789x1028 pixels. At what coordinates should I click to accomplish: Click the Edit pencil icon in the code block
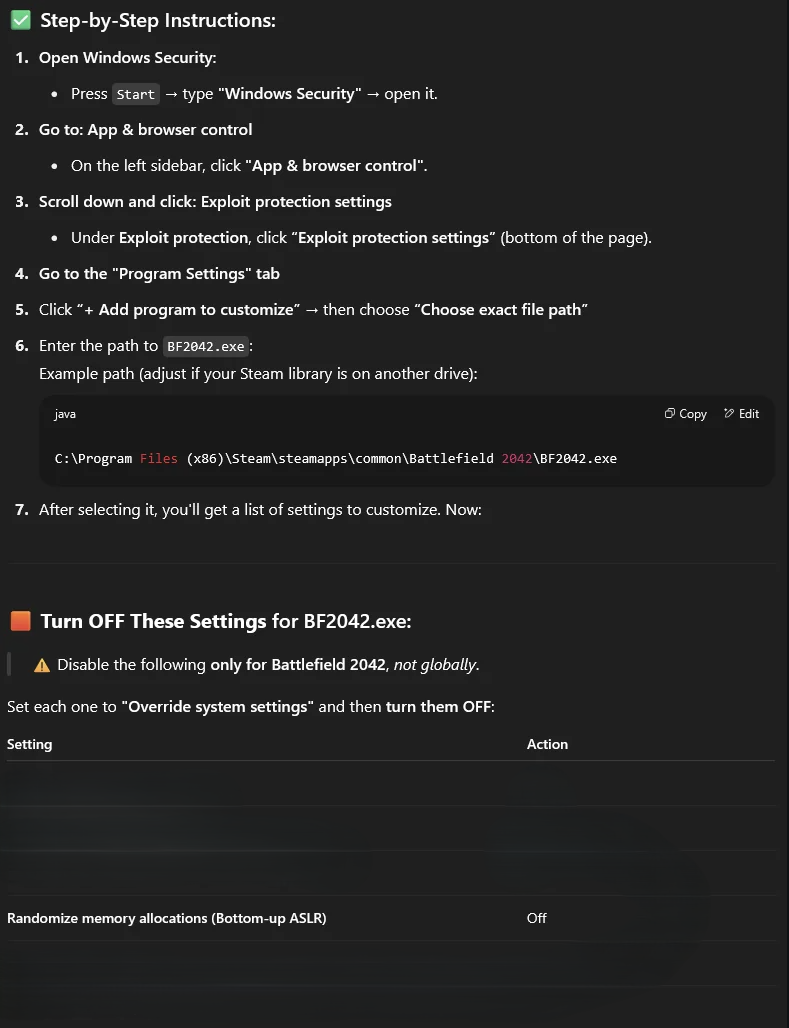click(x=729, y=414)
